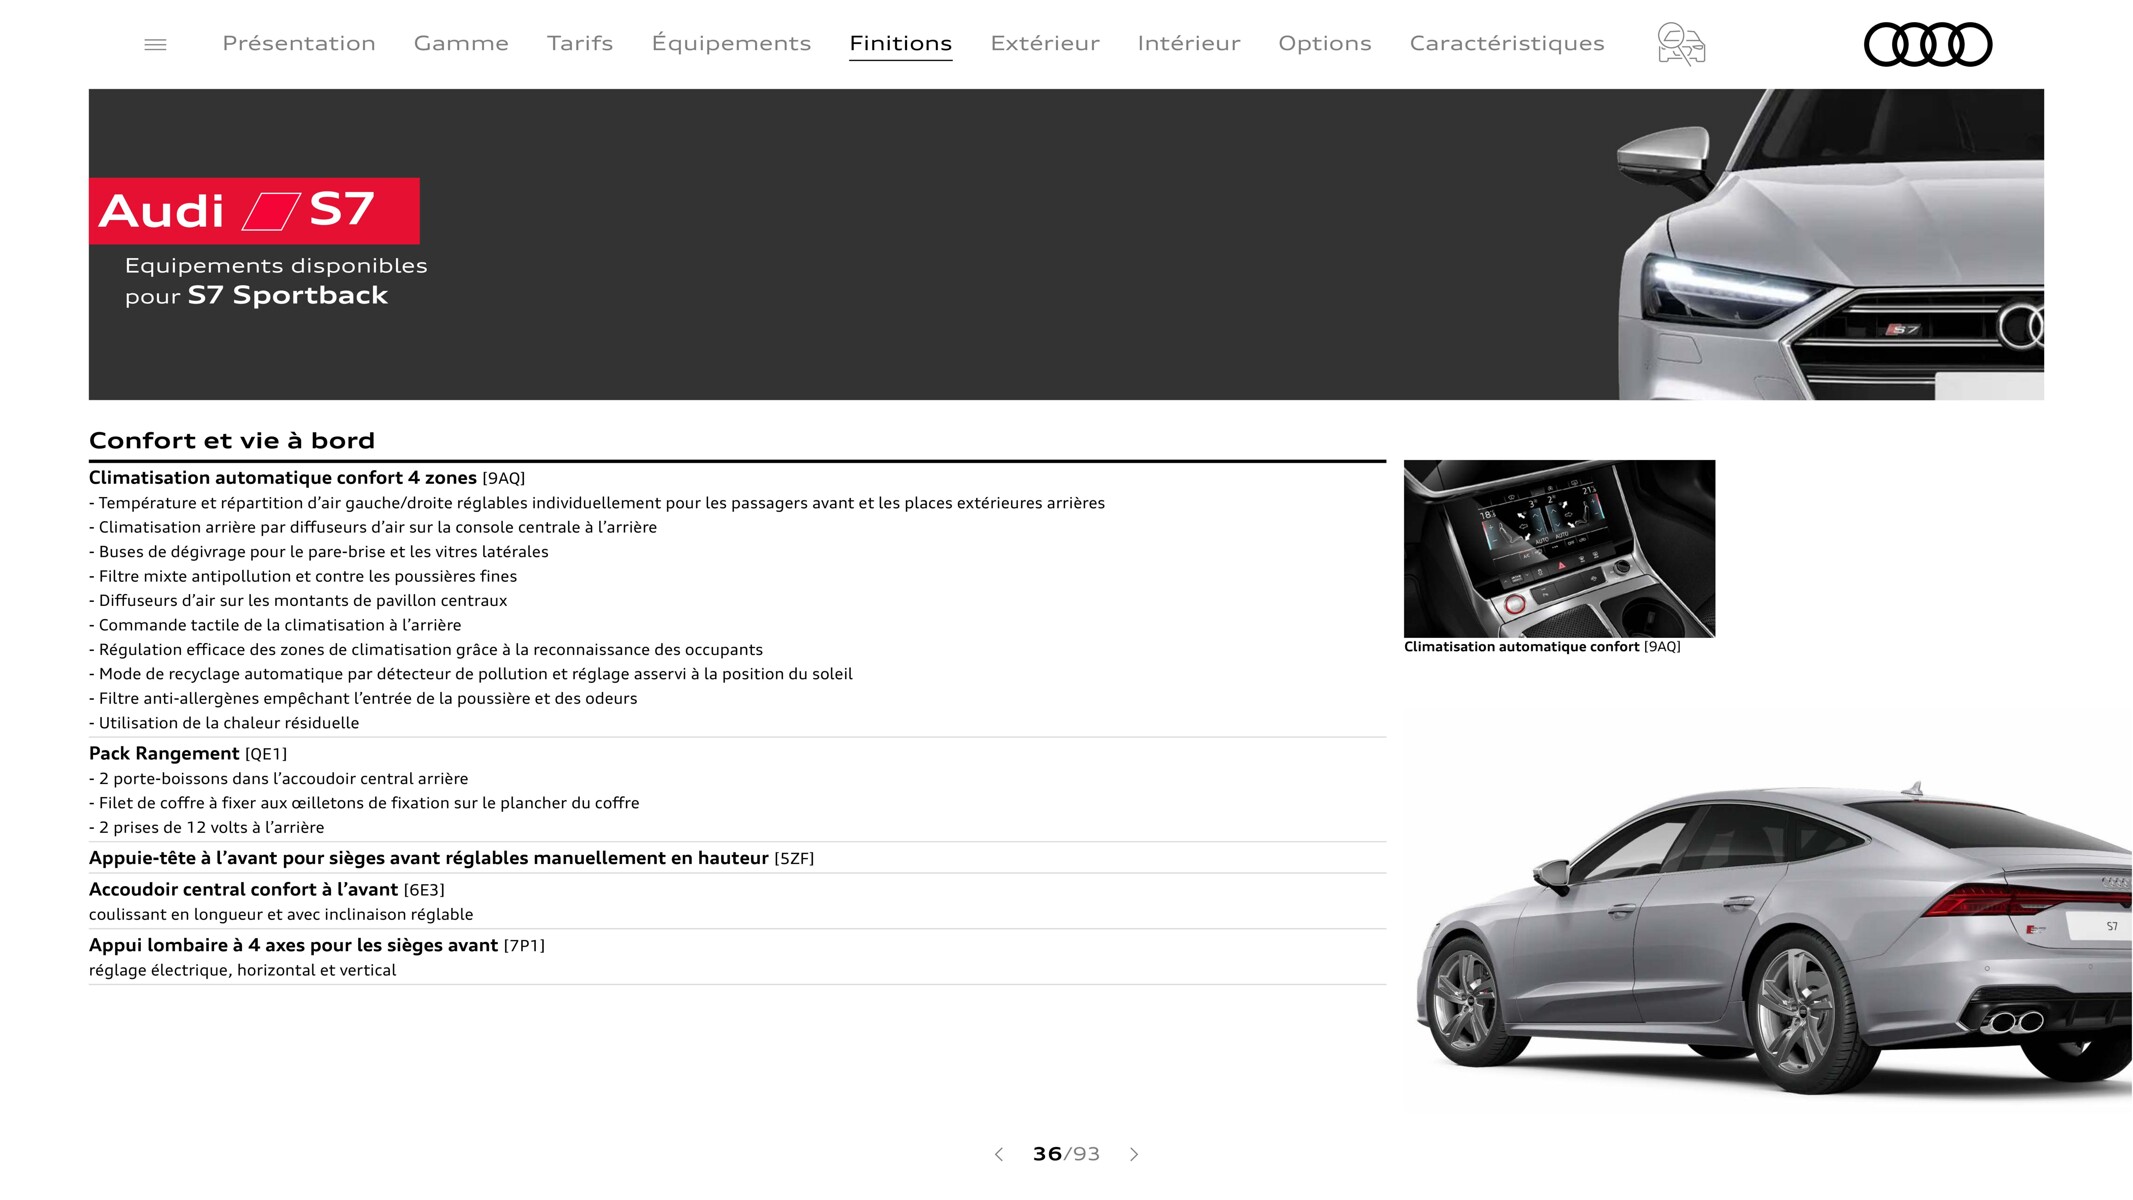Click 'Equipements disponibles pour S7 Sportback' text
The image size is (2133, 1200).
276,281
